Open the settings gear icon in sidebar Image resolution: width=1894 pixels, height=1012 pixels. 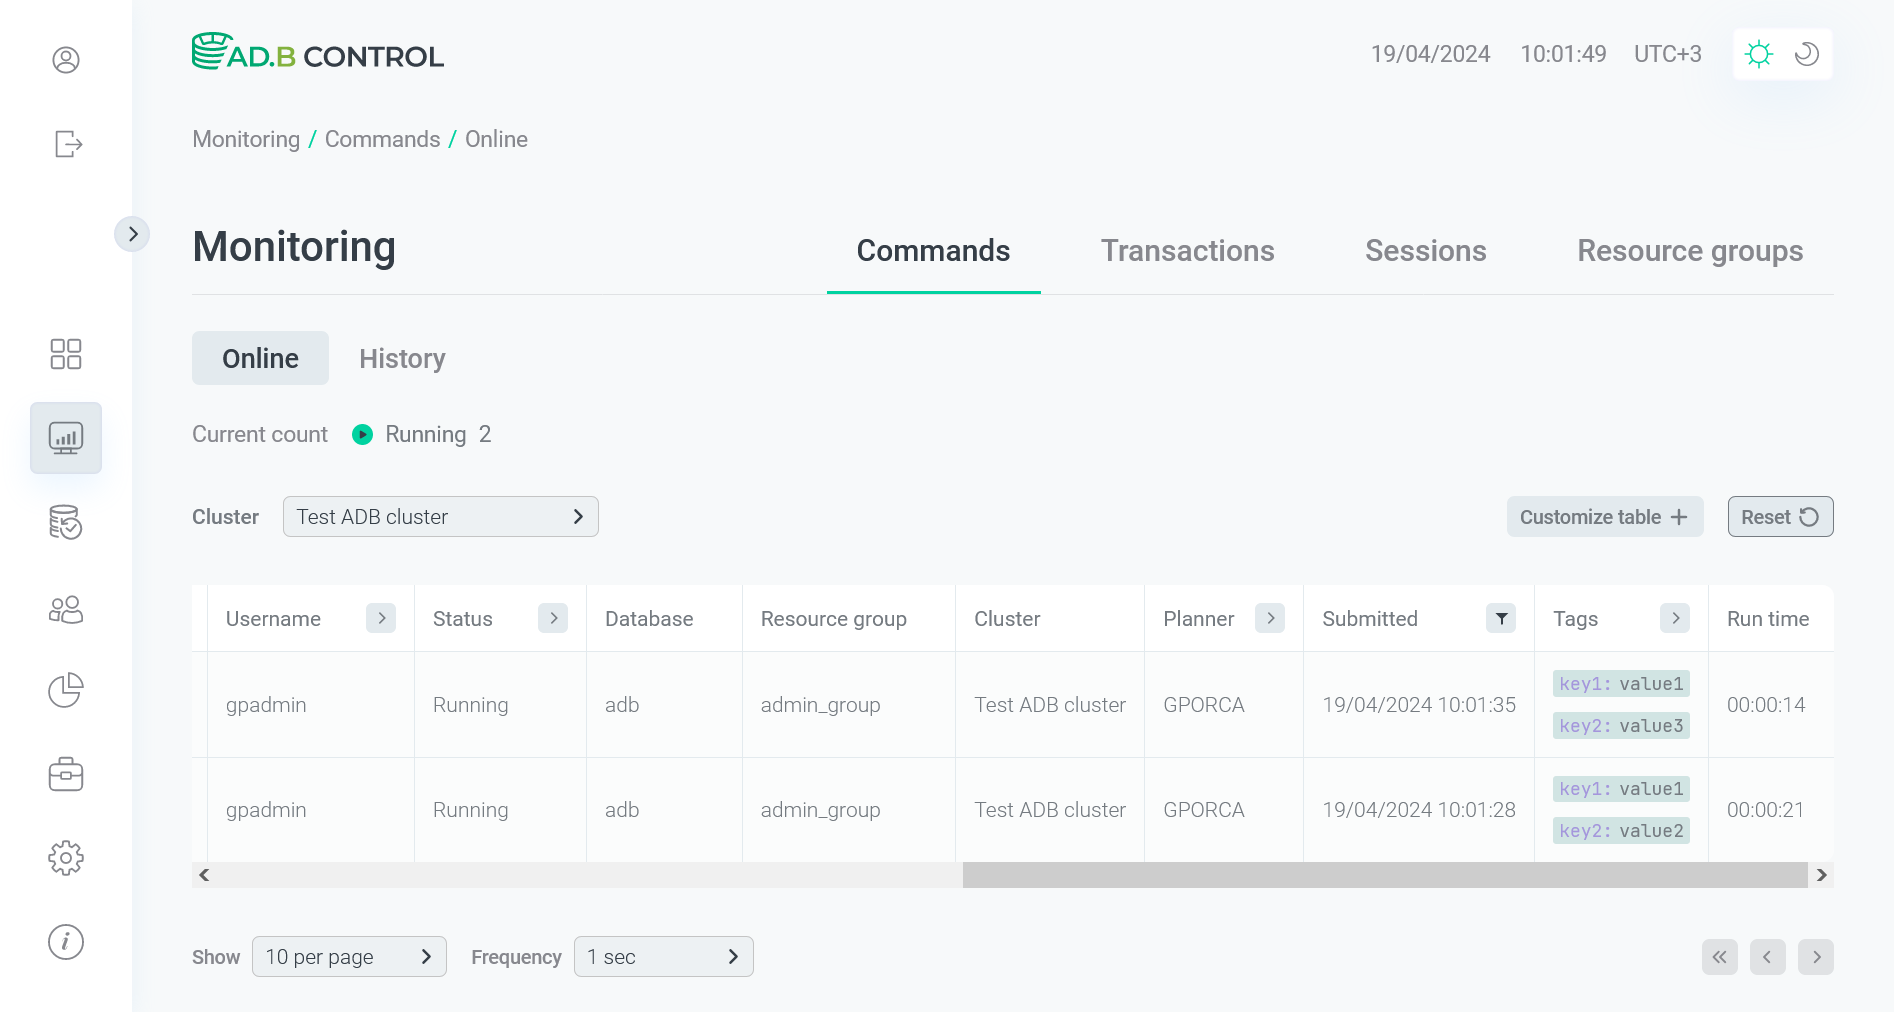[66, 857]
